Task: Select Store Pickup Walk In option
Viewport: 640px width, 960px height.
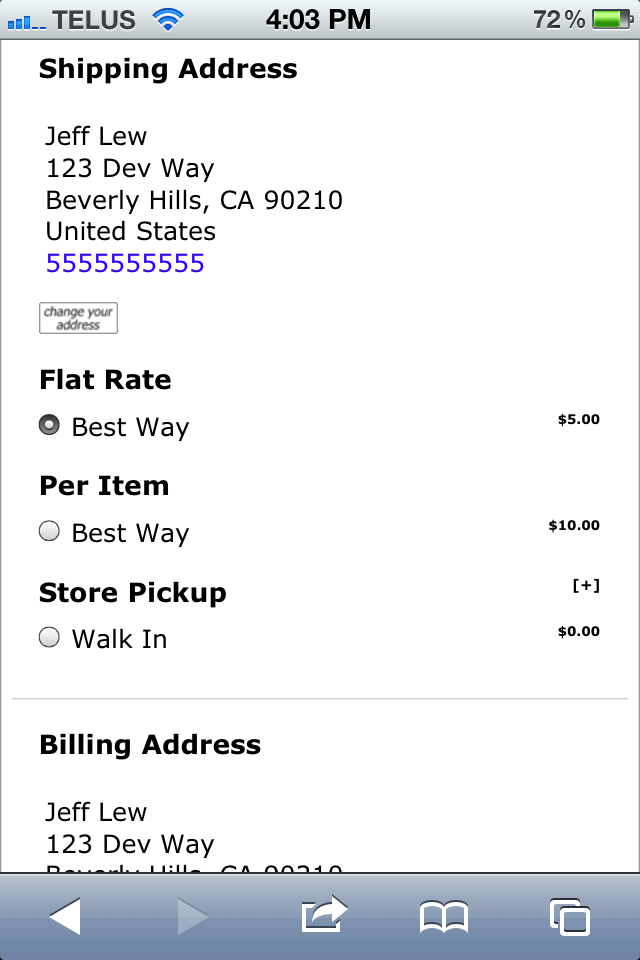Action: 49,637
